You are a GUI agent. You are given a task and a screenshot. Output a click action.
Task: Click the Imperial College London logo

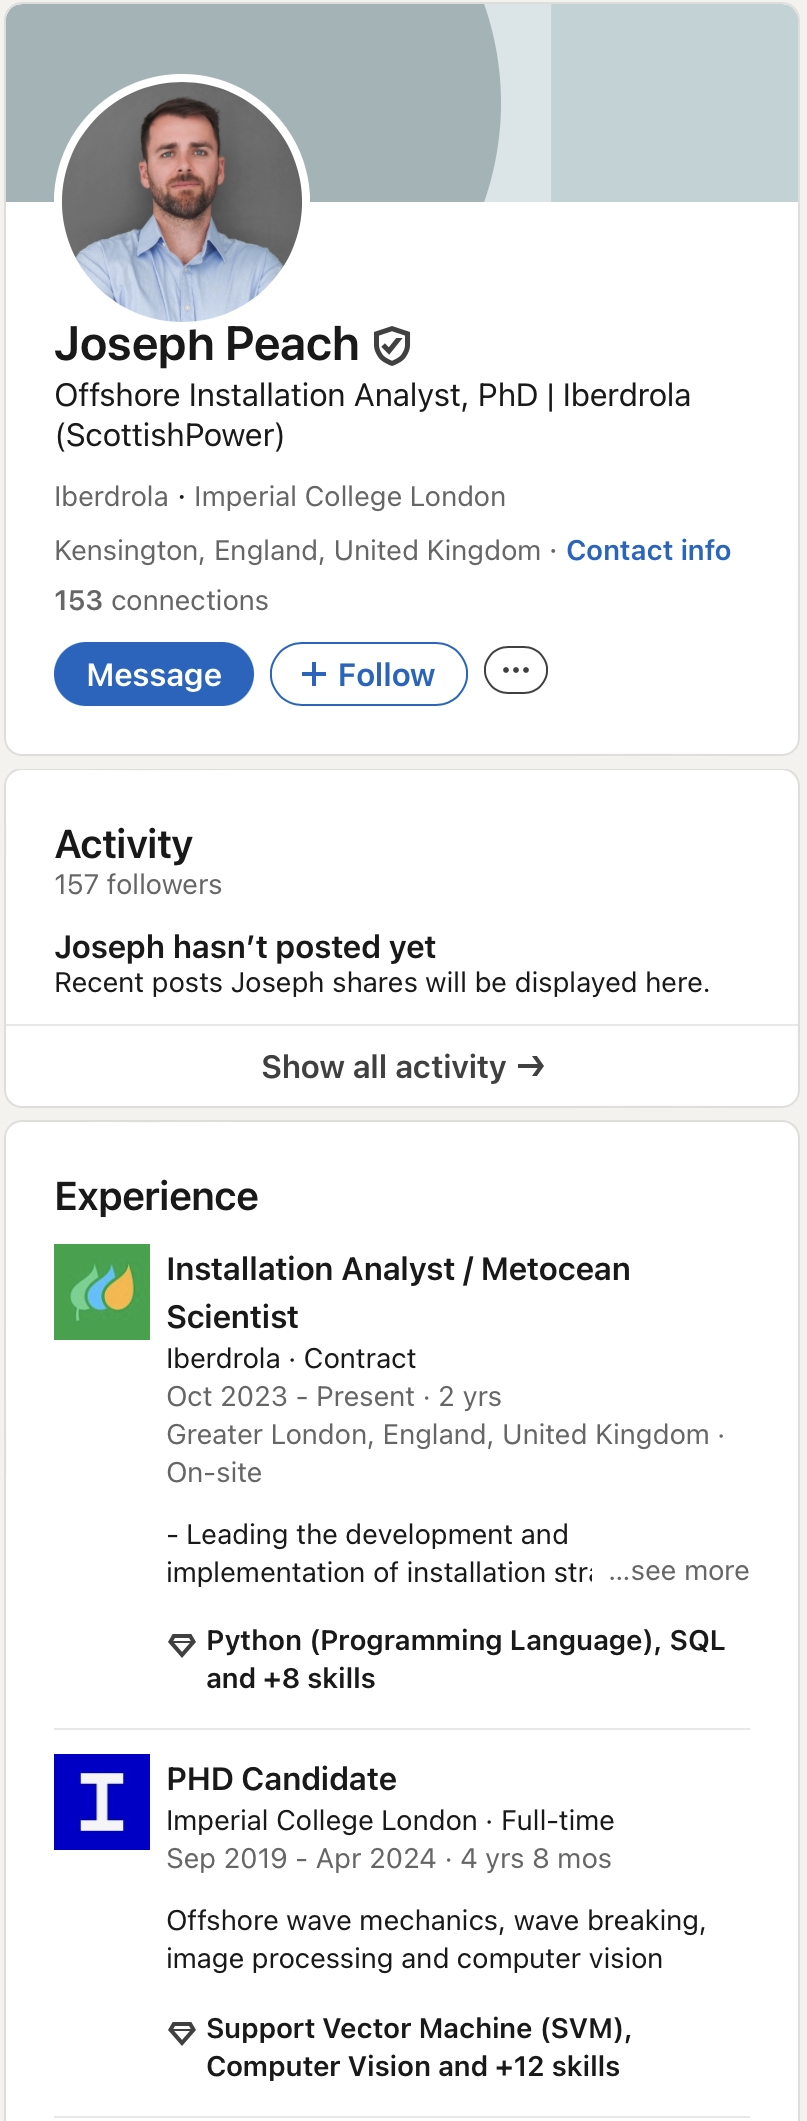[102, 1801]
